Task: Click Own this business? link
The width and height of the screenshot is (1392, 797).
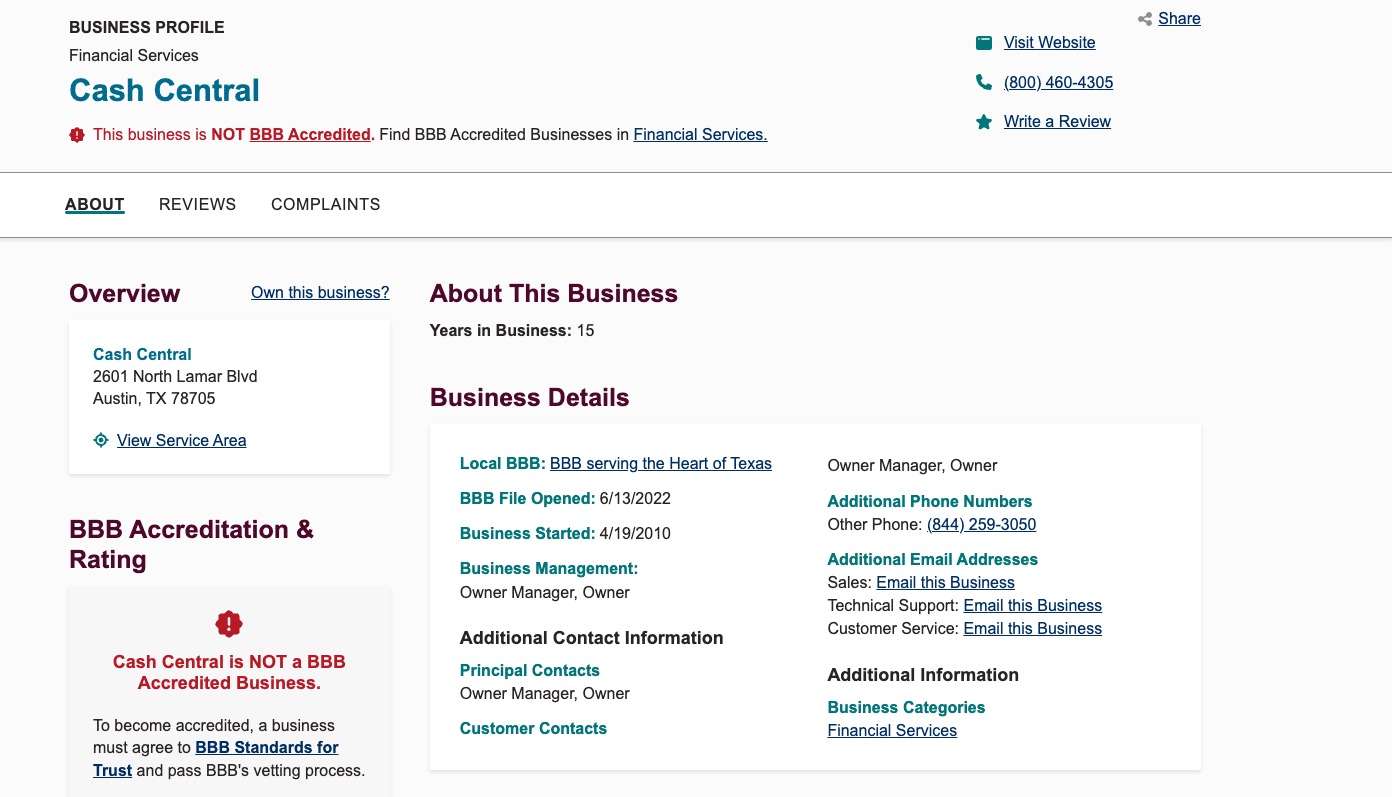Action: (x=320, y=292)
